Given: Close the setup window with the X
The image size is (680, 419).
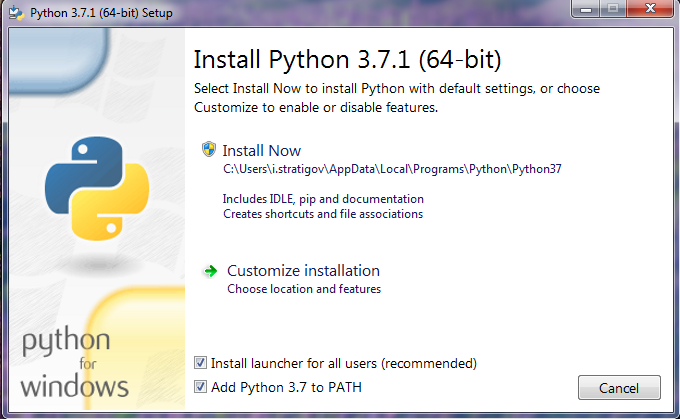Looking at the screenshot, I should pyautogui.click(x=650, y=9).
